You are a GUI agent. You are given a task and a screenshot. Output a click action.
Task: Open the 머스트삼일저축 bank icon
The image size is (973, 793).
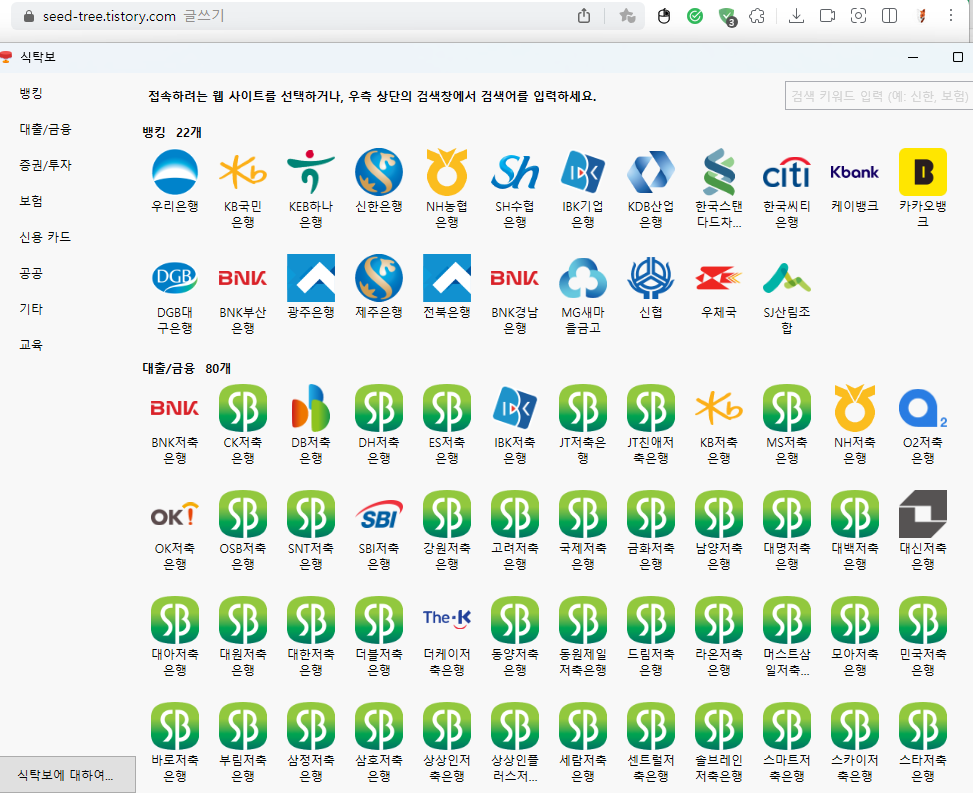(787, 620)
